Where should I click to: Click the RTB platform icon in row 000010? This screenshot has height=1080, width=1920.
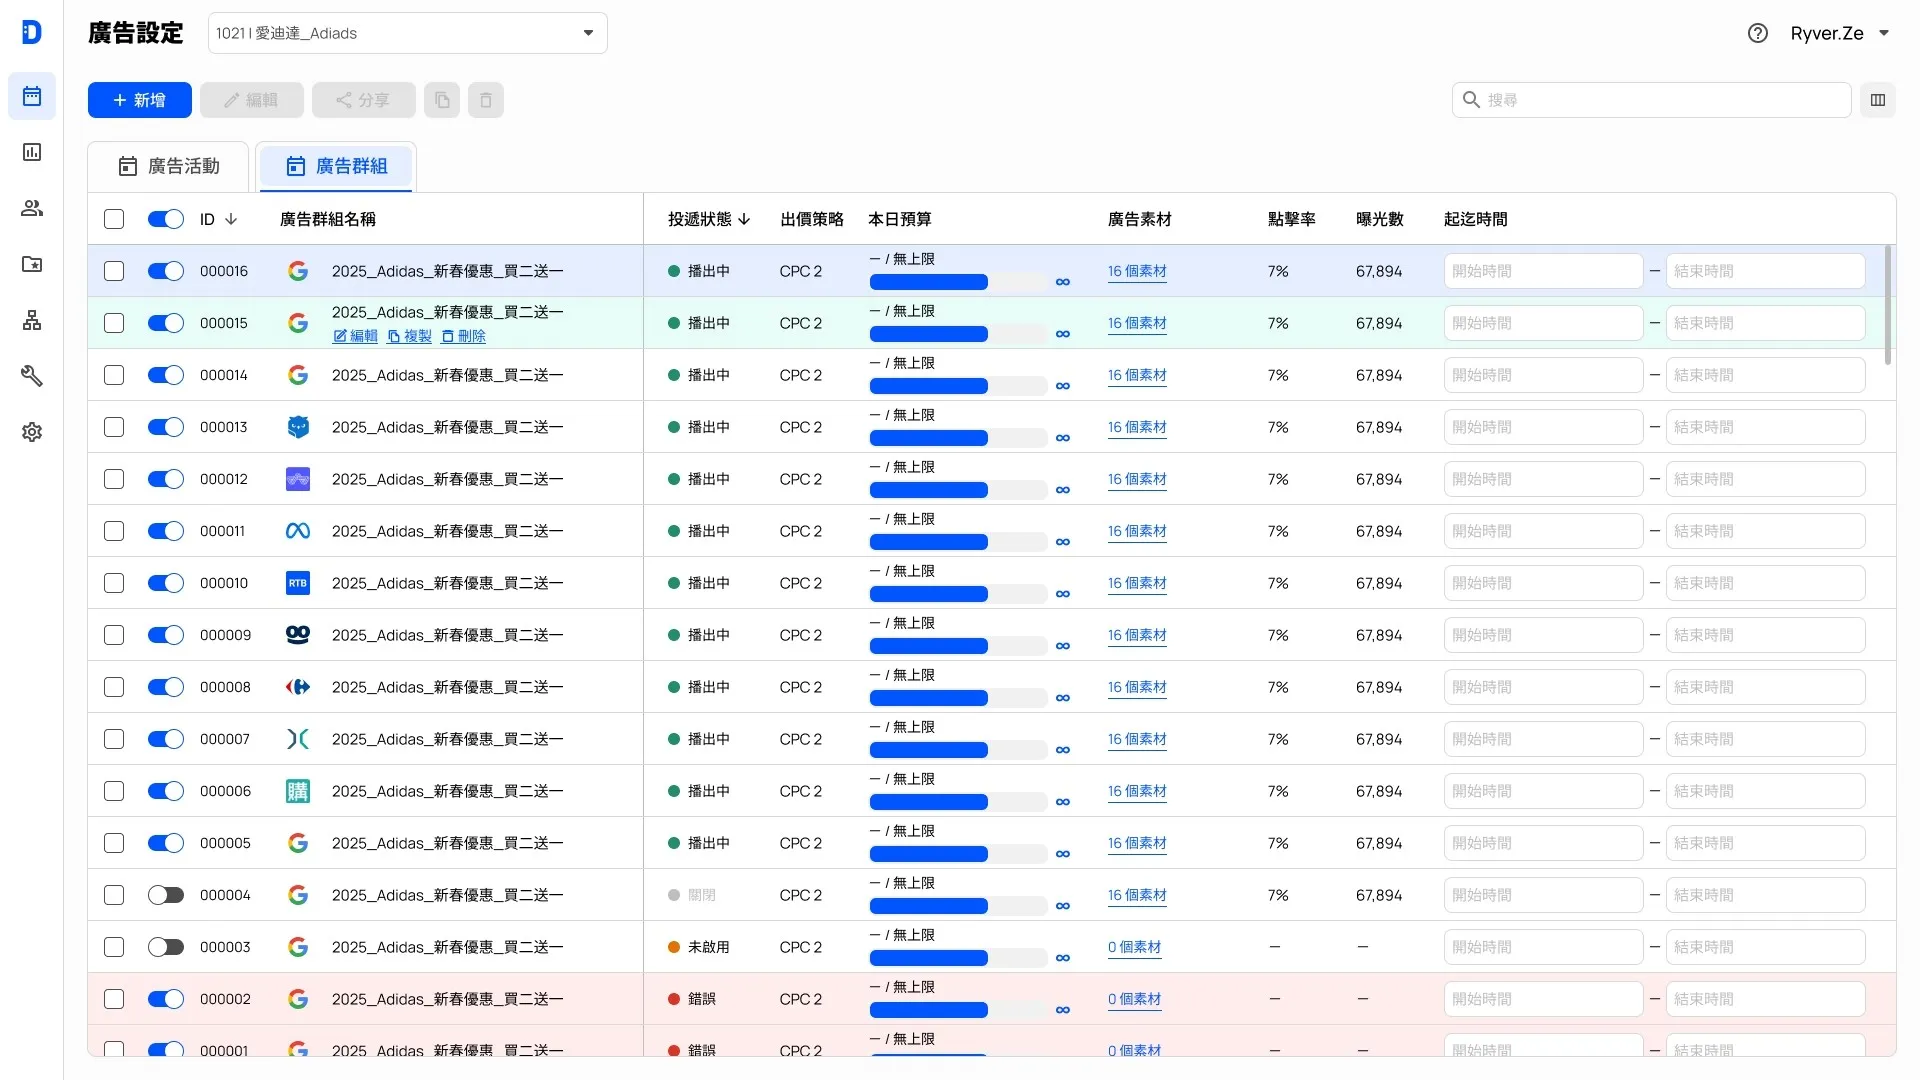click(298, 583)
